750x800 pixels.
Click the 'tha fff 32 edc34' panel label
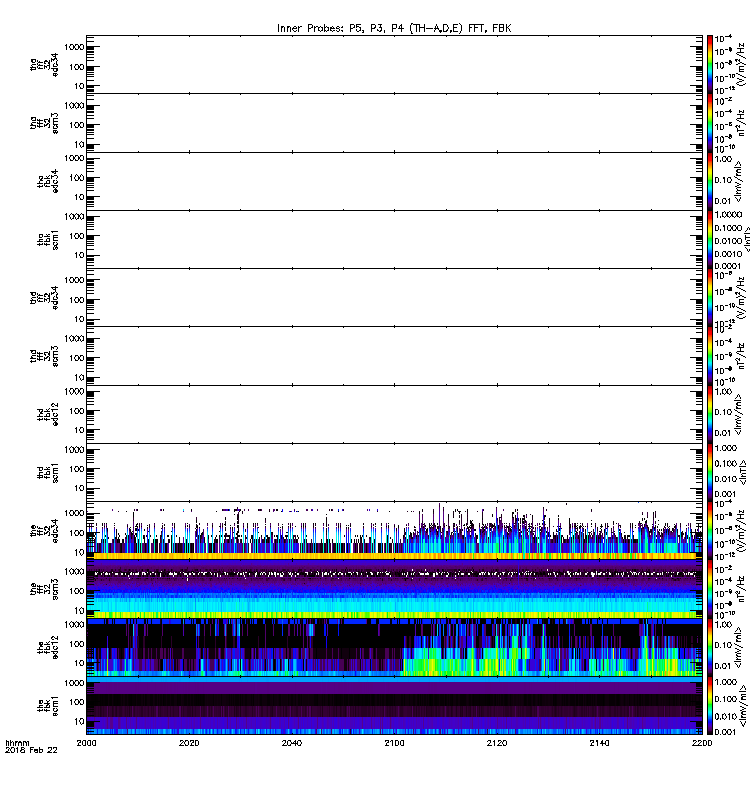[x=44, y=64]
